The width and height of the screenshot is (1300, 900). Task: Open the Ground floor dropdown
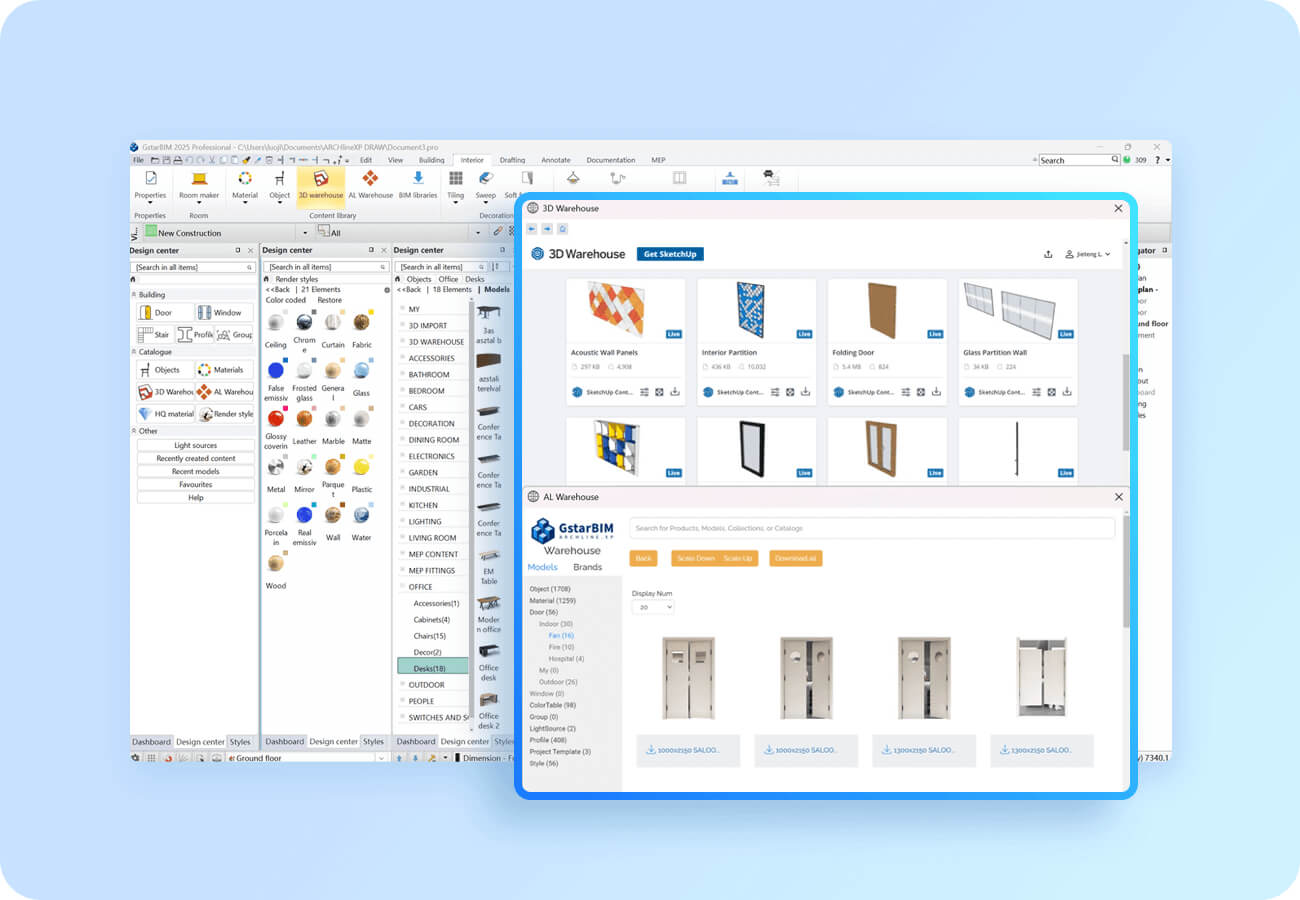point(306,758)
